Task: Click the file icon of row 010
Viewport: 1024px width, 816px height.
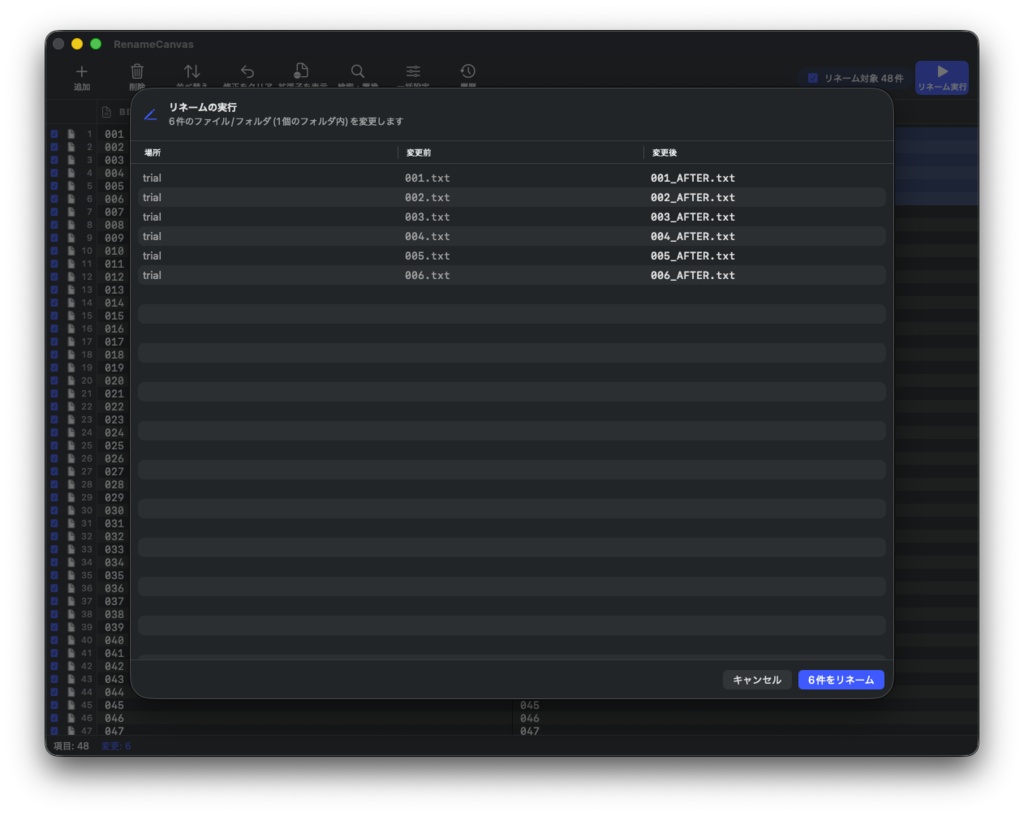Action: 71,251
